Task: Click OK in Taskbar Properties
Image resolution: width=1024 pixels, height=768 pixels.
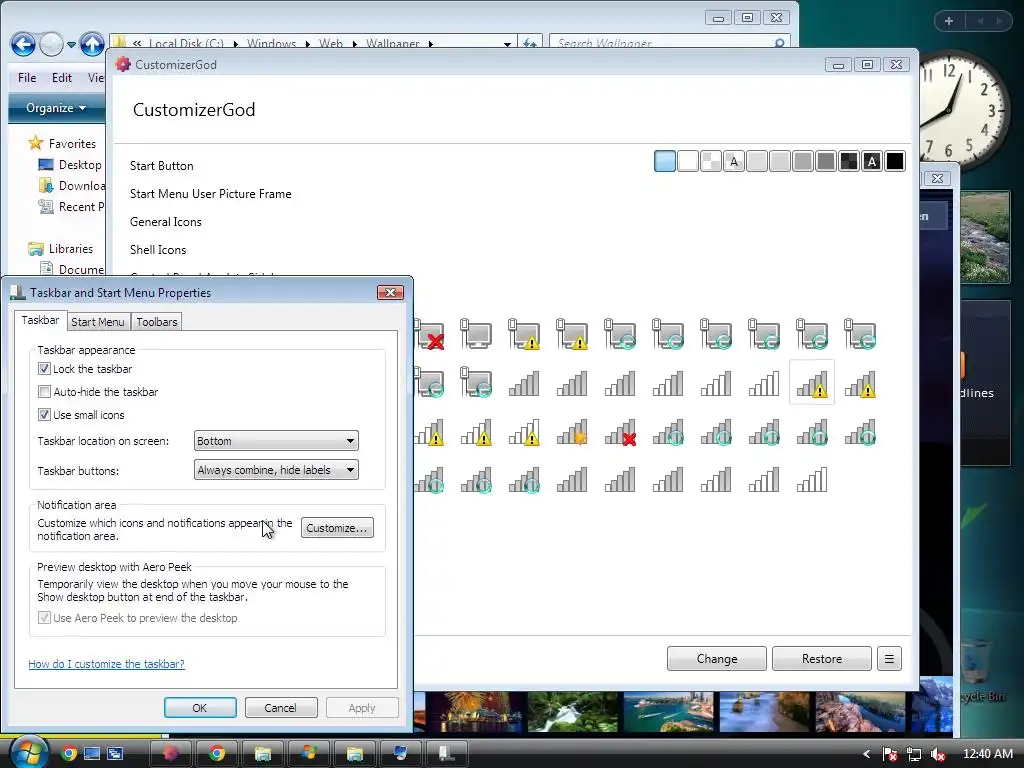Action: pos(200,708)
